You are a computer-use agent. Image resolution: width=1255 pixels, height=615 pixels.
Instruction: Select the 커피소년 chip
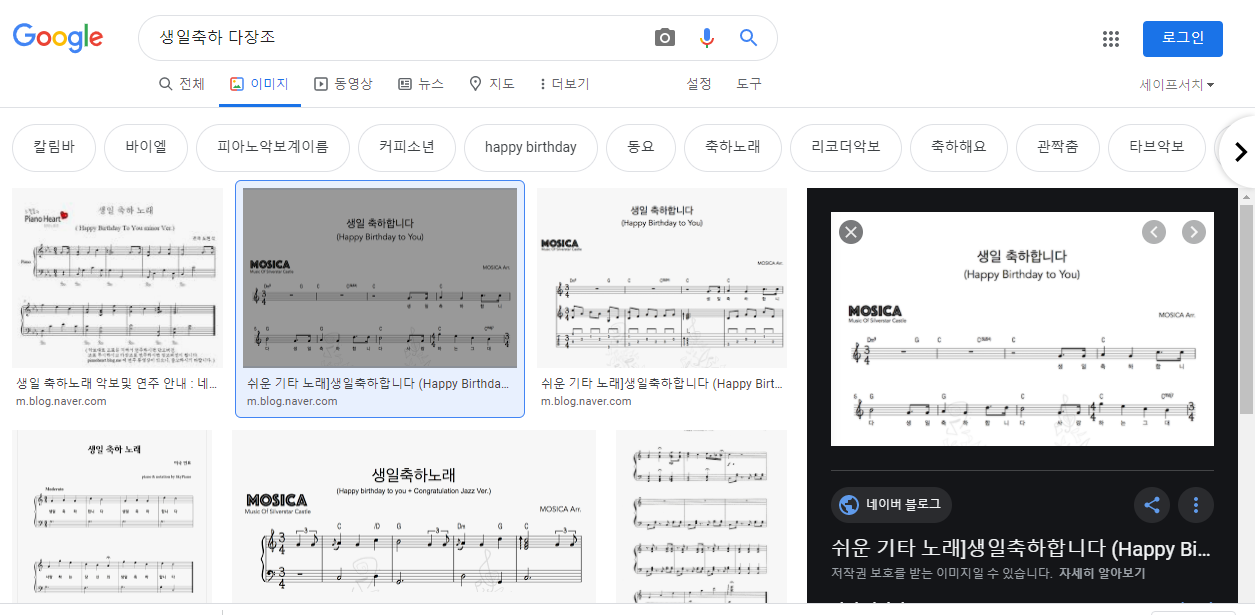(x=407, y=147)
